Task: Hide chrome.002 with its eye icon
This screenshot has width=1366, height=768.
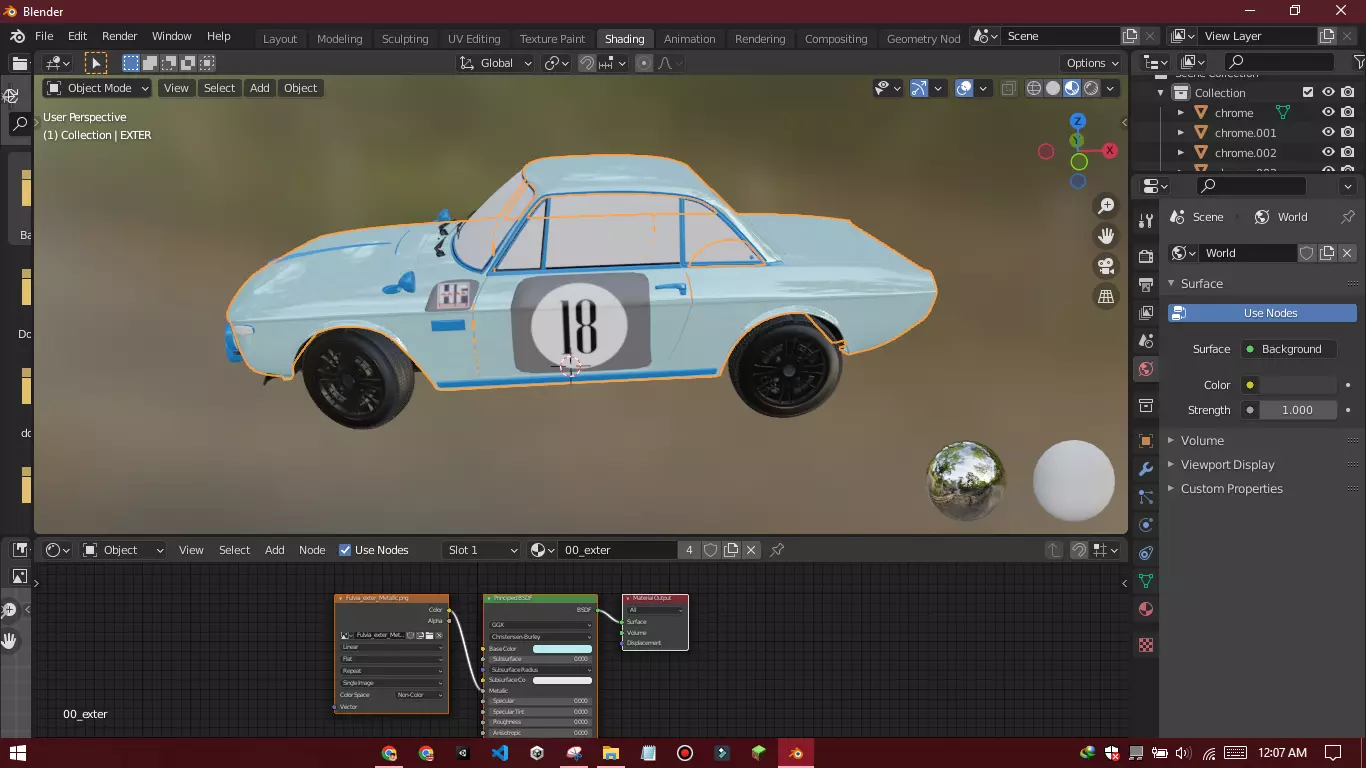Action: 1328,153
